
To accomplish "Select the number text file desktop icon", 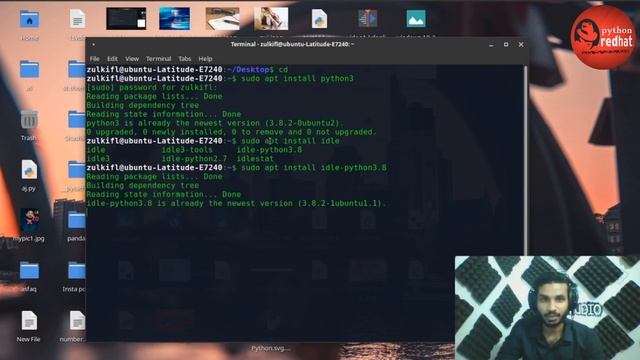I will point(77,321).
